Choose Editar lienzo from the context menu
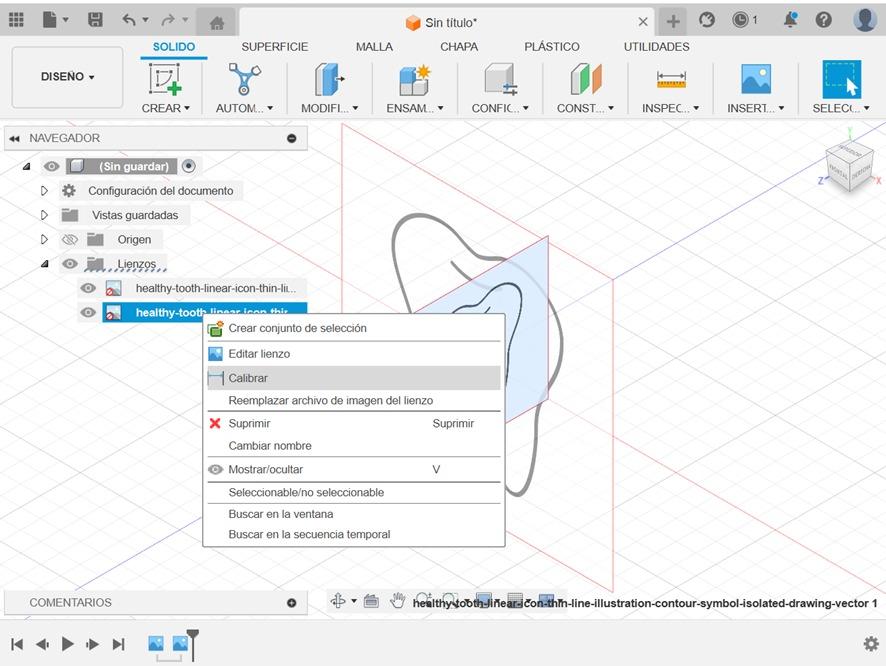The width and height of the screenshot is (886, 666). [354, 354]
